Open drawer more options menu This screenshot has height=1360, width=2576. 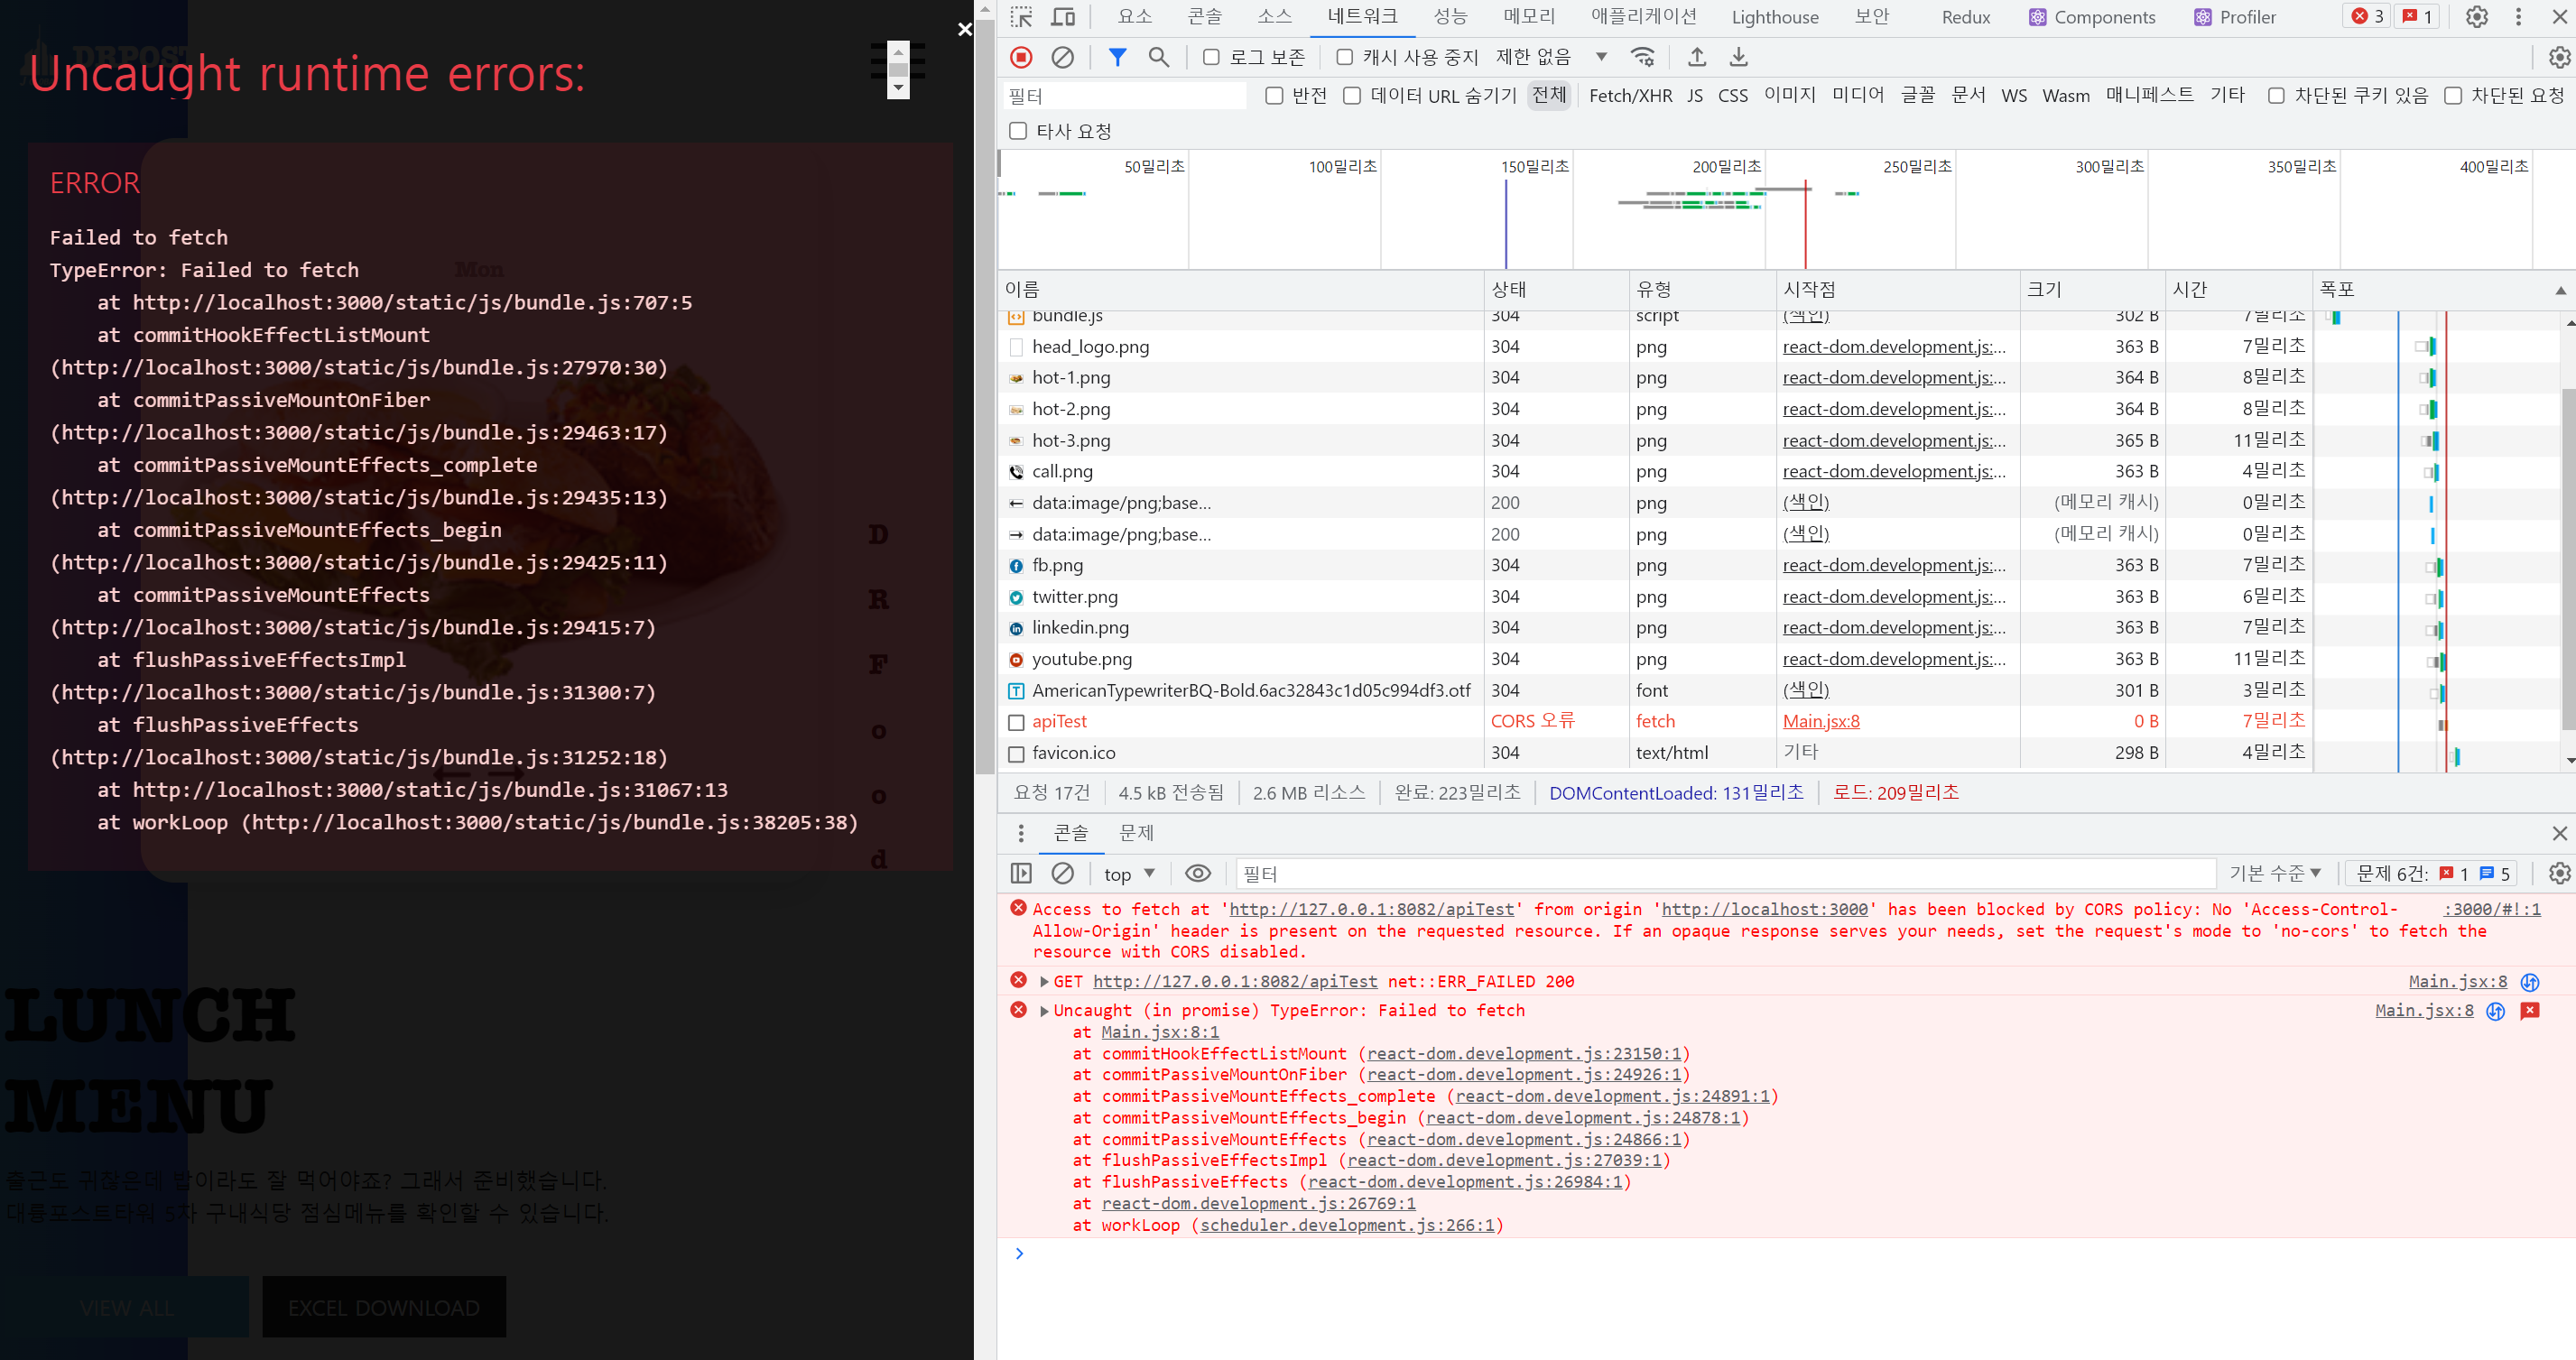[1020, 833]
